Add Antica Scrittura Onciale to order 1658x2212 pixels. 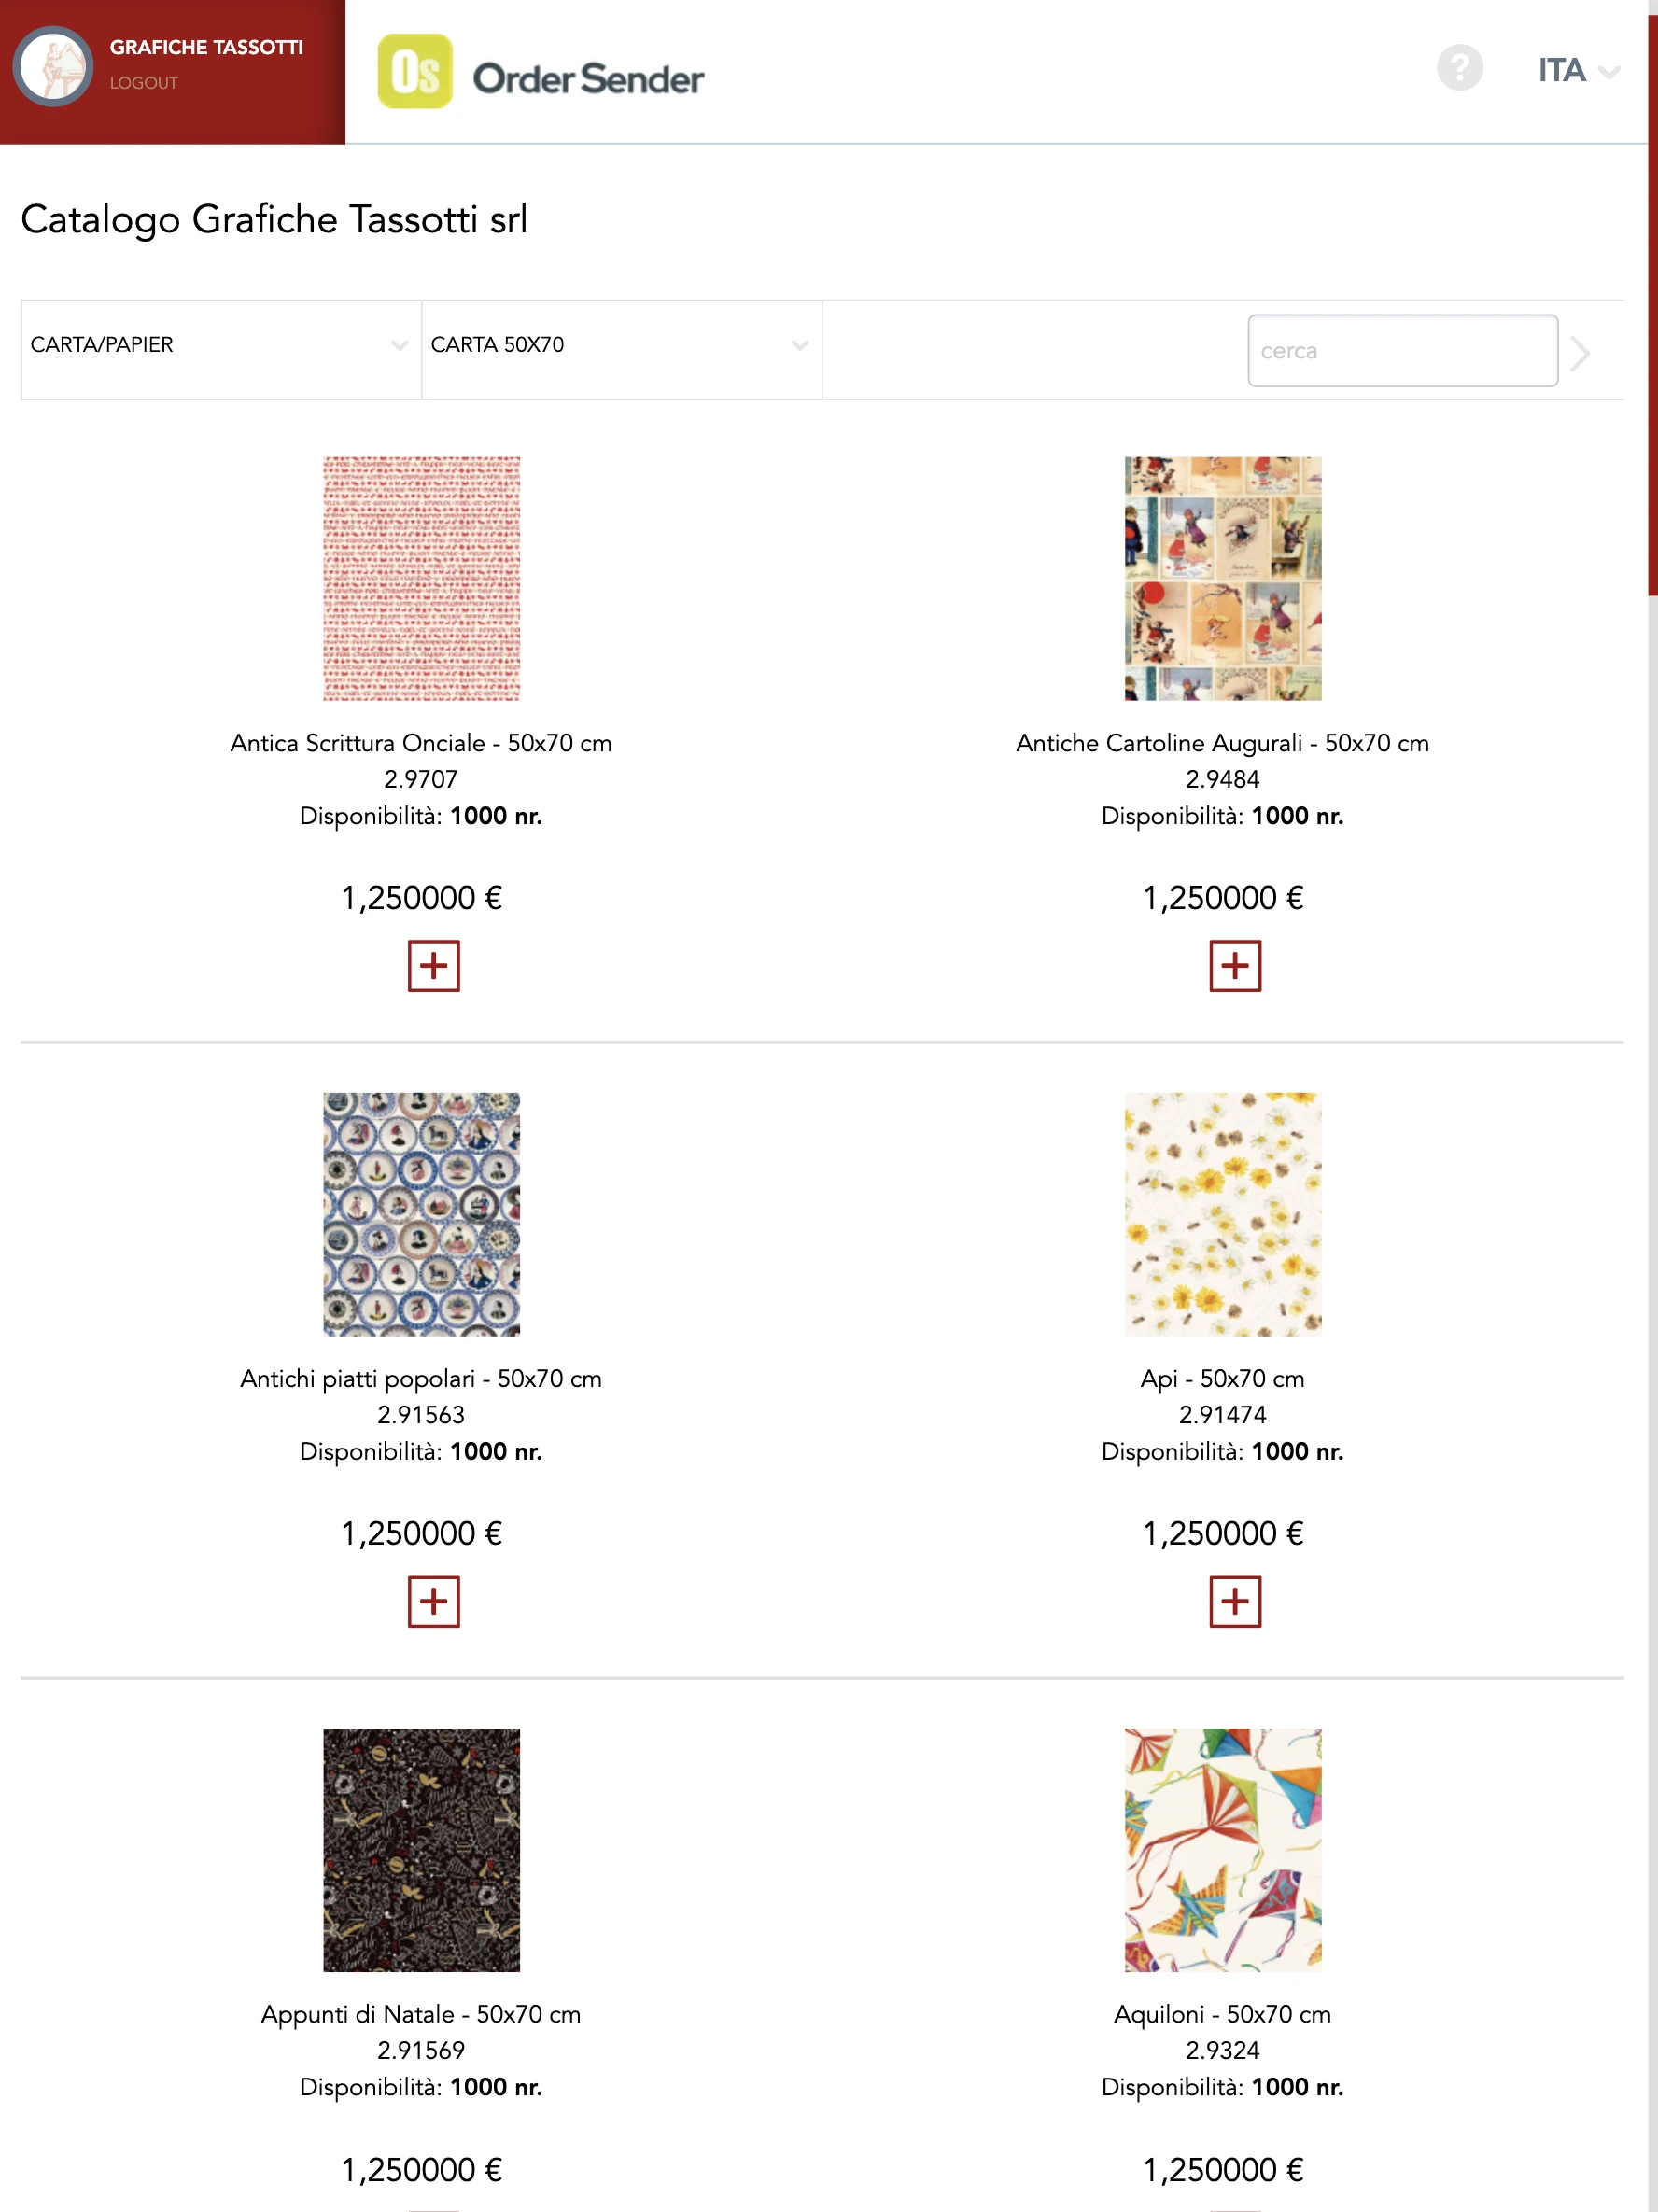[434, 965]
